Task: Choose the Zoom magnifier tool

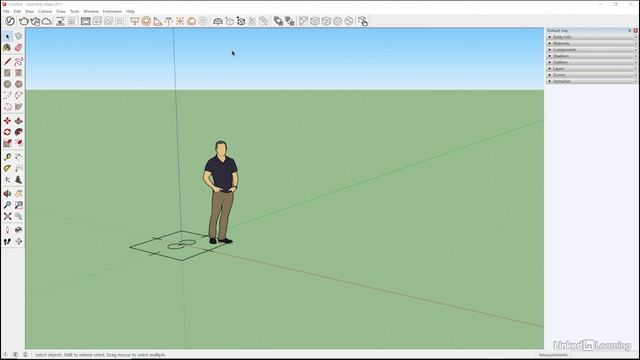Action: tap(7, 205)
